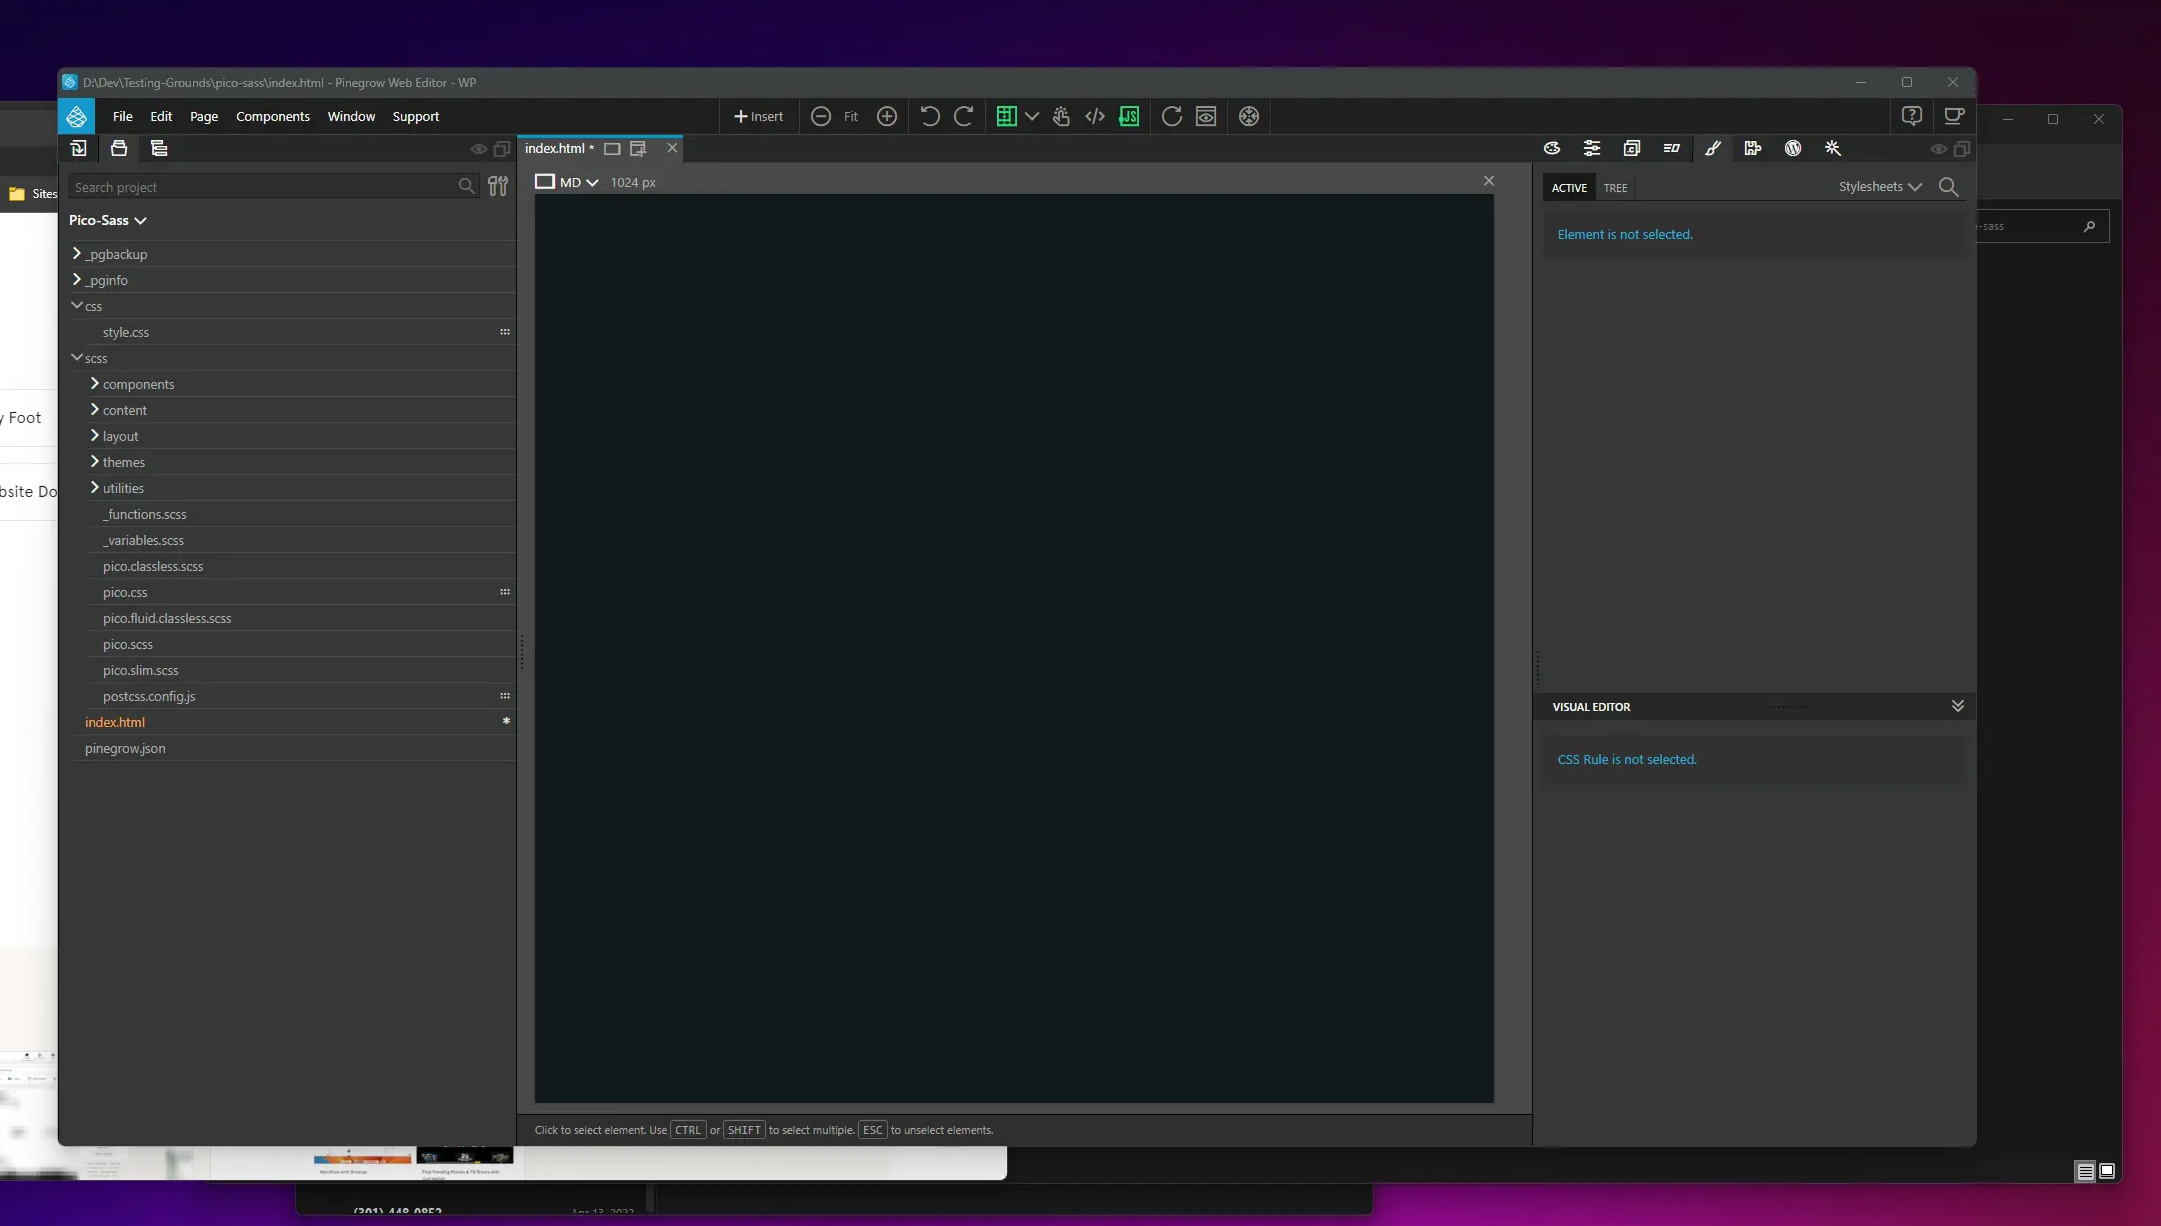The width and height of the screenshot is (2161, 1226).
Task: Open the Actions magic wand icon
Action: (x=1833, y=148)
